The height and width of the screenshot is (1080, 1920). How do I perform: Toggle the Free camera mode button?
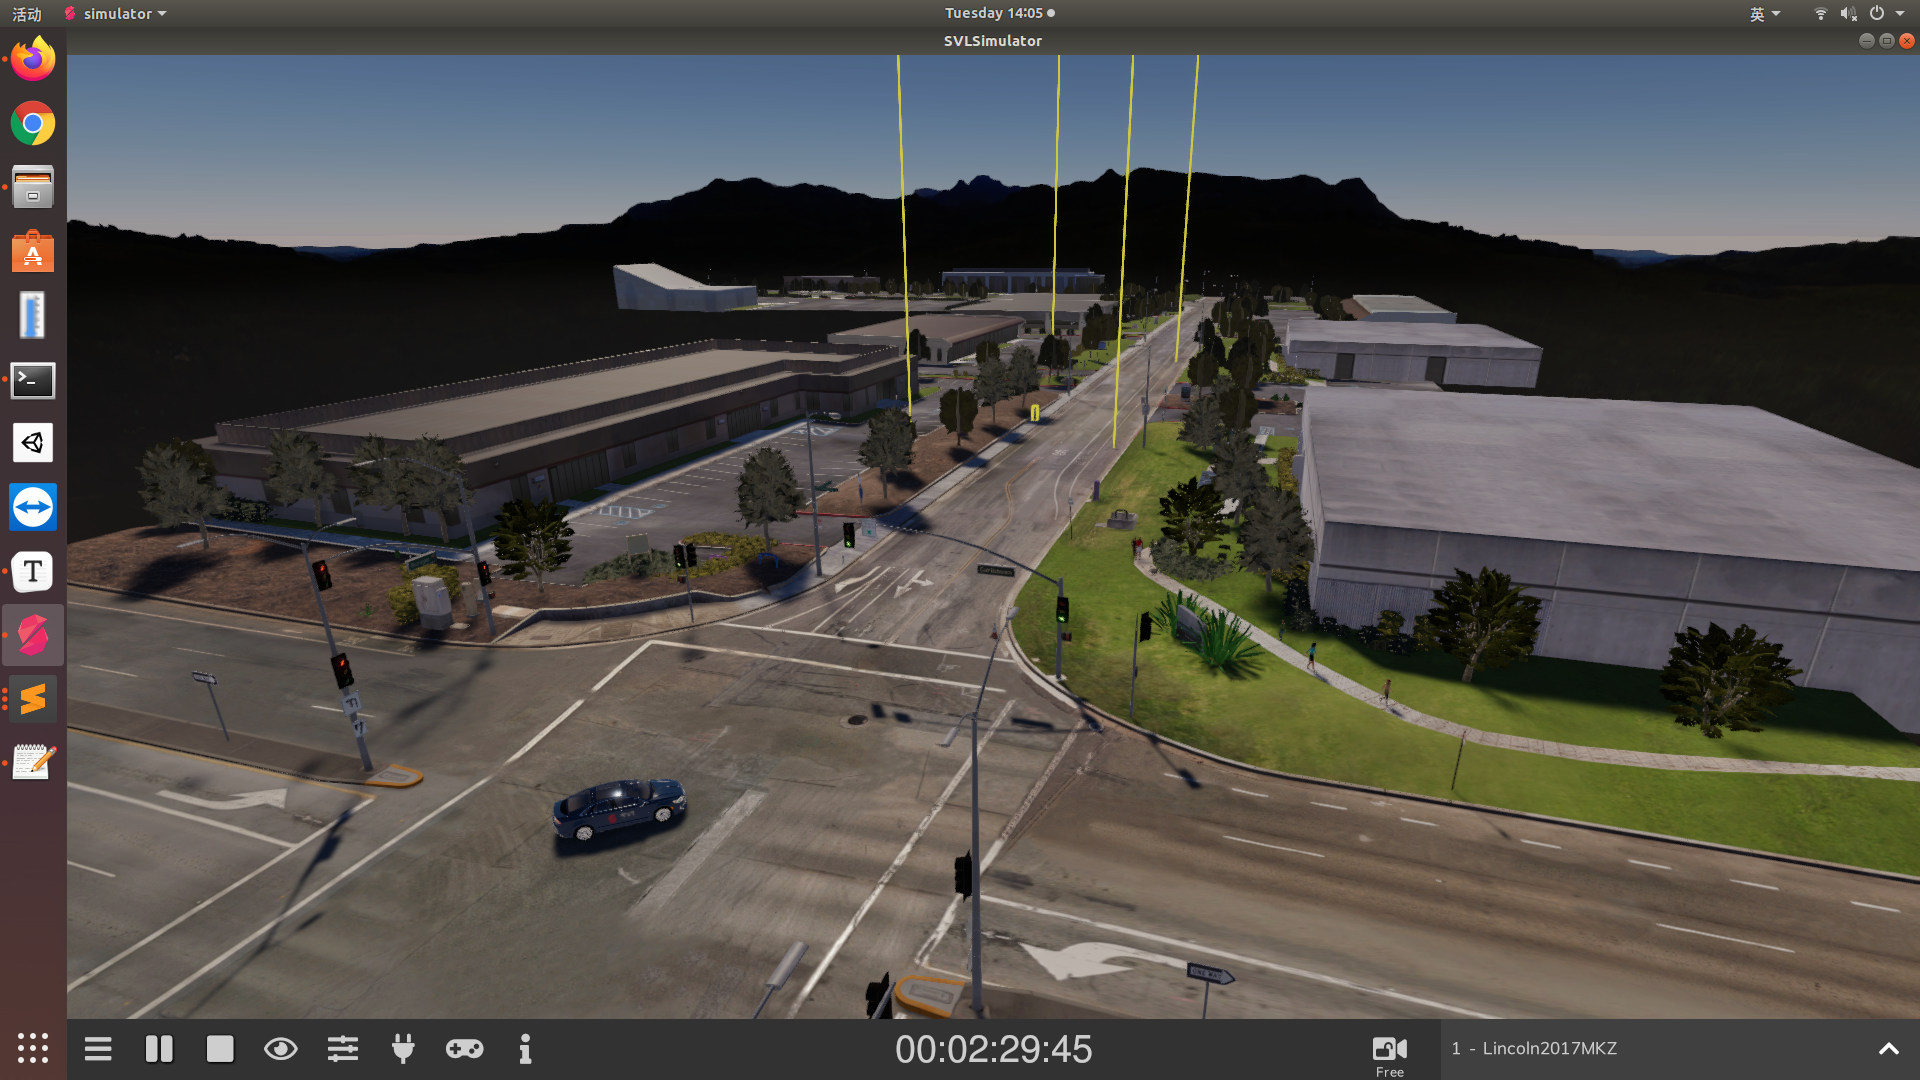click(x=1389, y=1053)
